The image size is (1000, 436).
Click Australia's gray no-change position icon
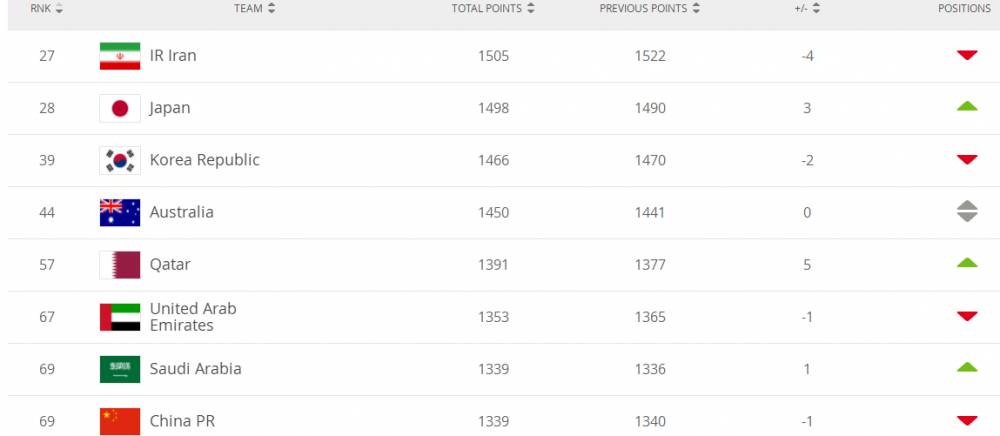967,211
